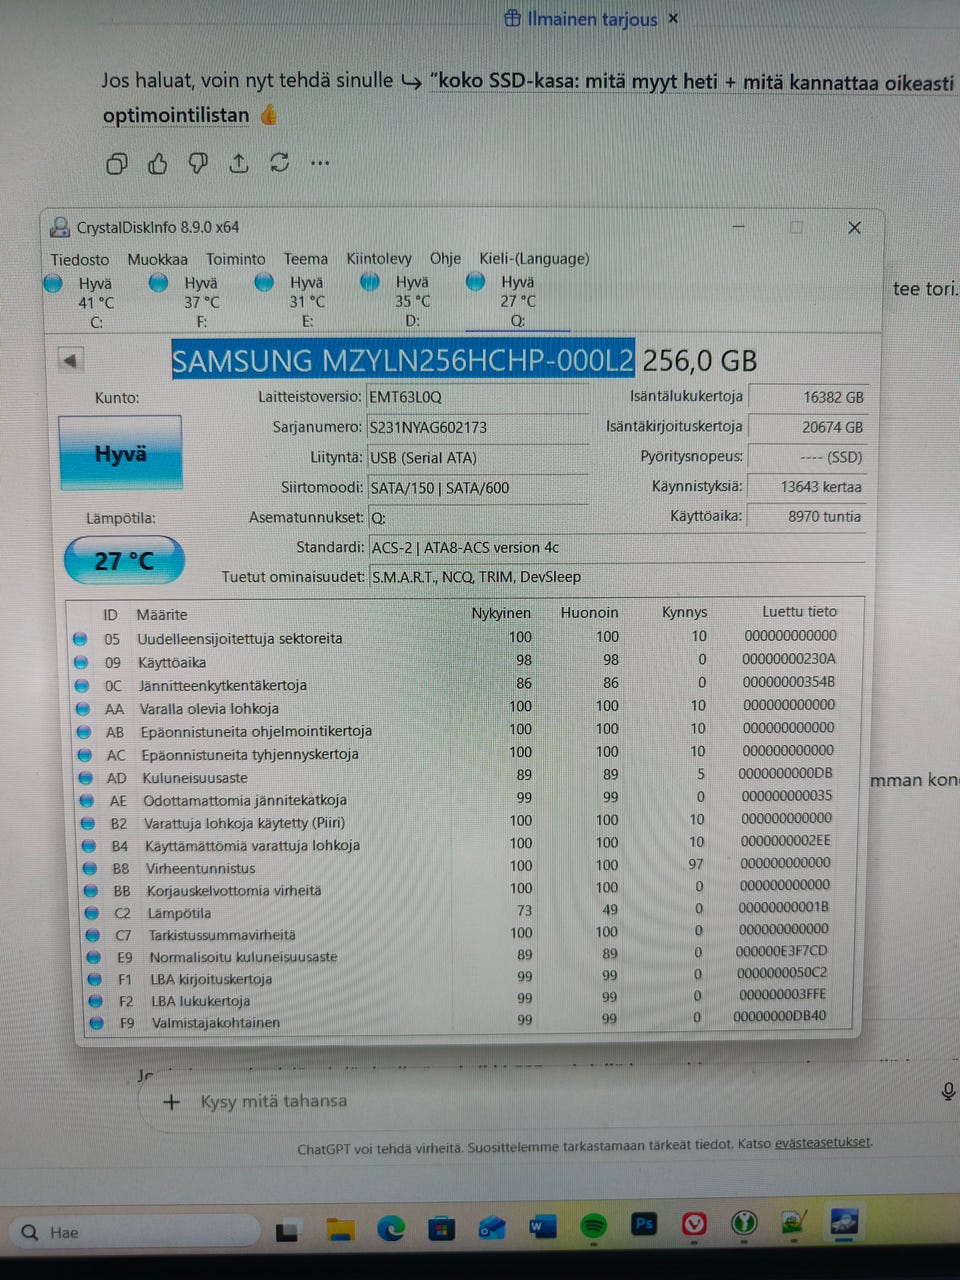Open the Ohje menu
This screenshot has width=960, height=1280.
click(446, 258)
